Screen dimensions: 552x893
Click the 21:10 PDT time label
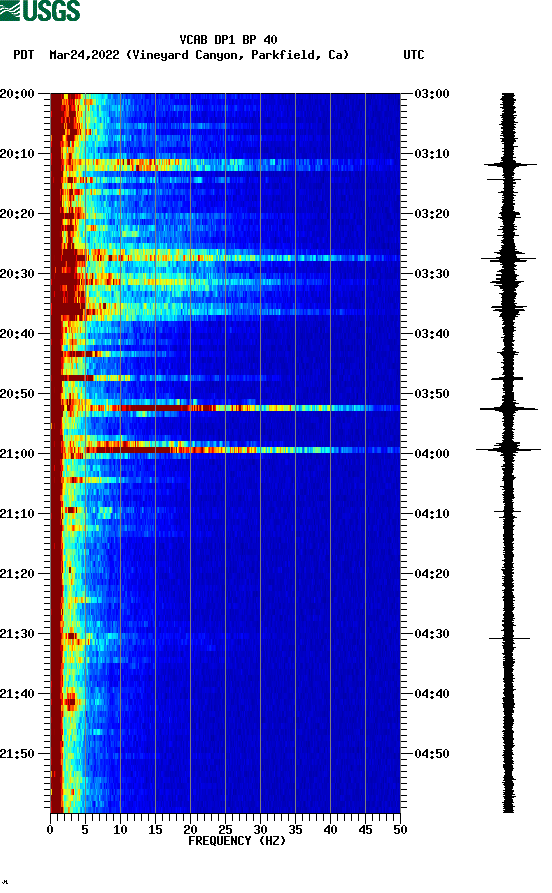pos(17,513)
